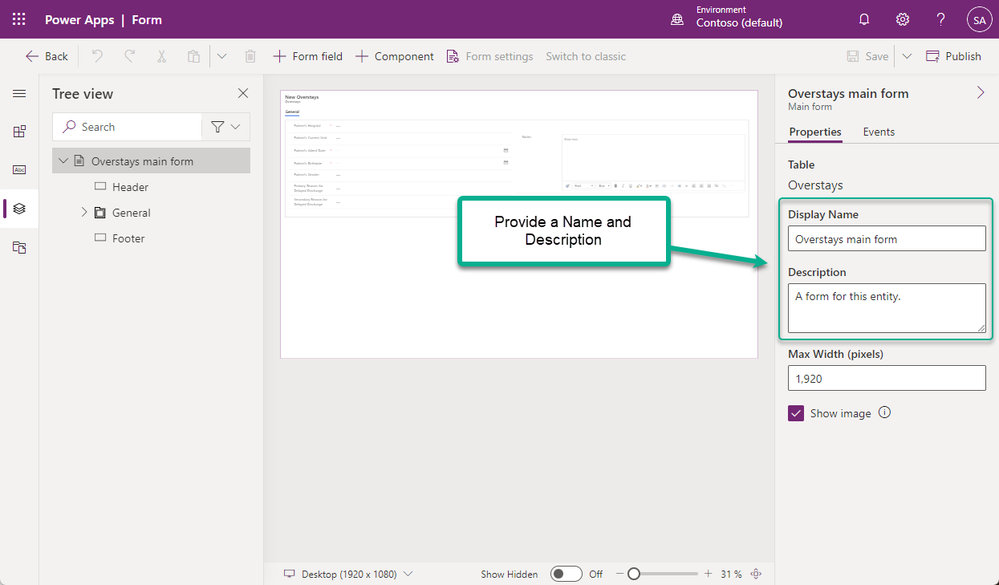This screenshot has height=585, width=999.
Task: Select the Properties tab
Action: (x=815, y=132)
